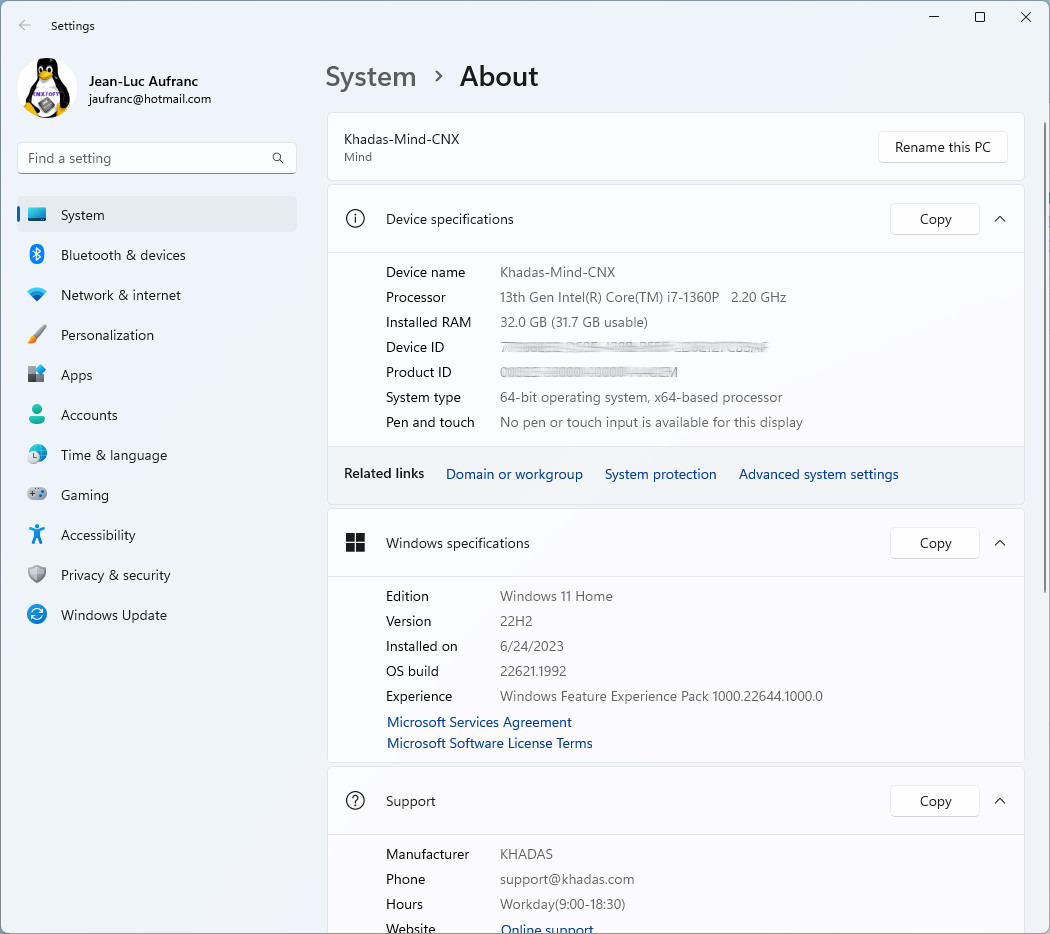Maximize the Settings window
Viewport: 1050px width, 934px height.
[x=980, y=17]
